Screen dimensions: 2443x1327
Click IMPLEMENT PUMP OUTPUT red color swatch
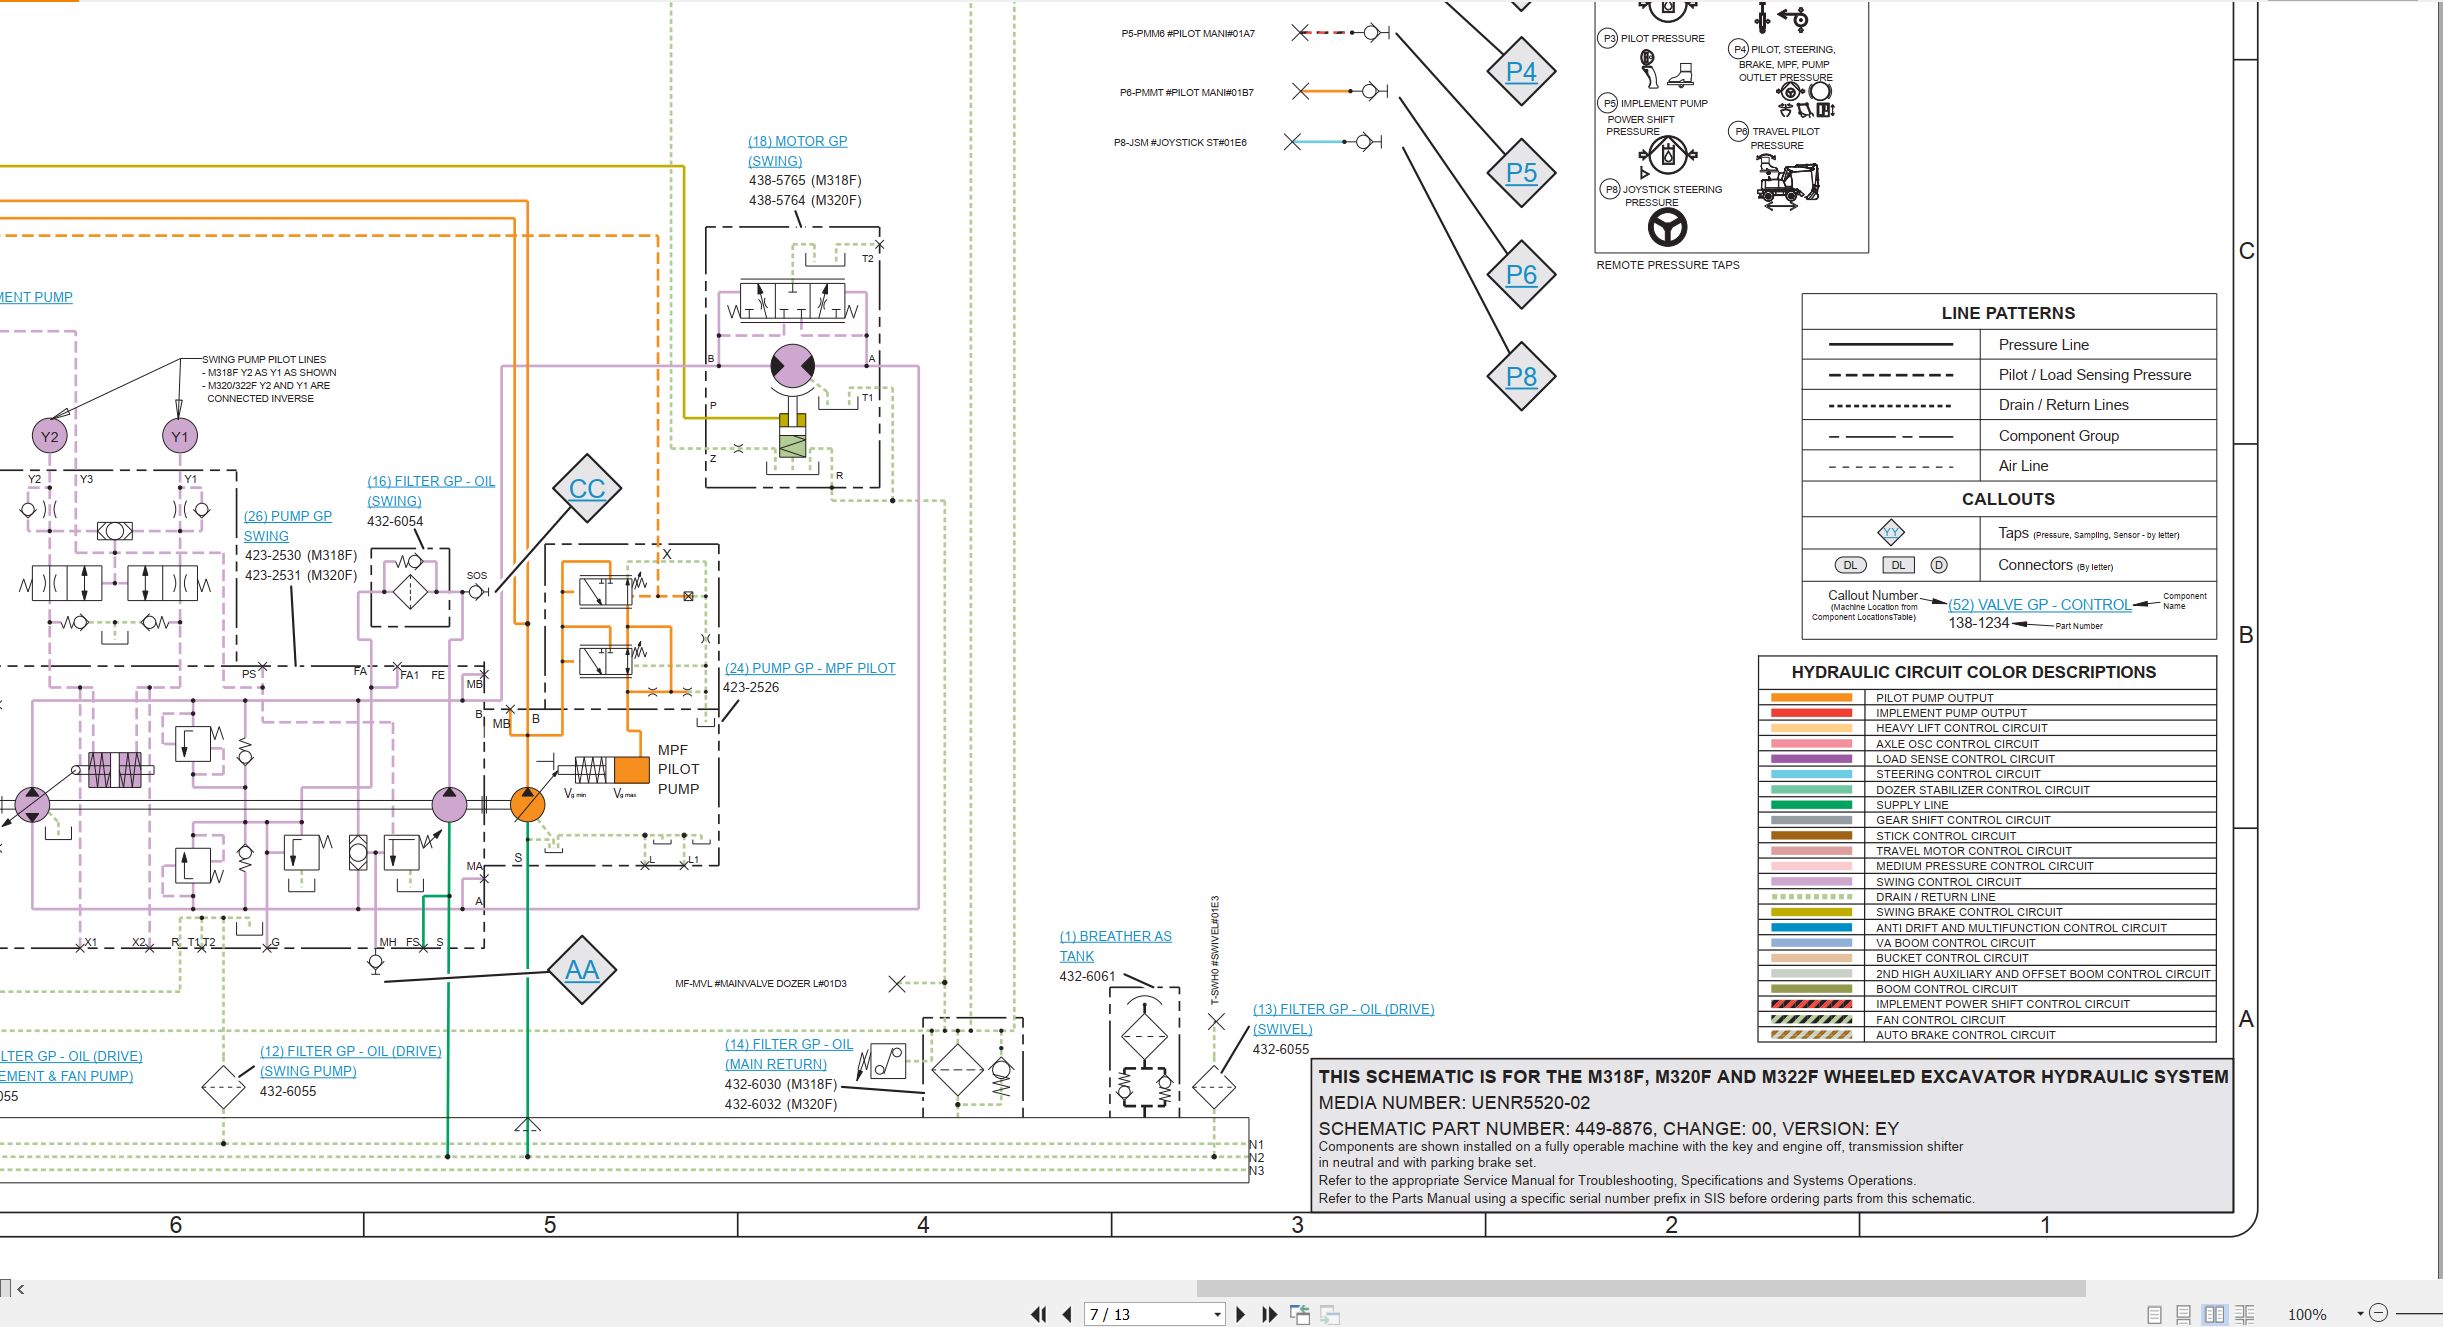[x=1811, y=713]
